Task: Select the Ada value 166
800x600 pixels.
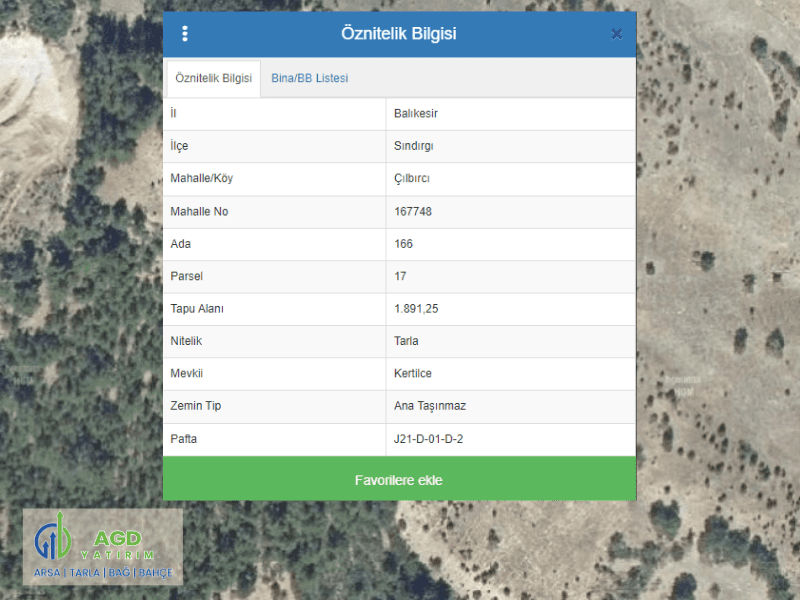Action: 404,244
